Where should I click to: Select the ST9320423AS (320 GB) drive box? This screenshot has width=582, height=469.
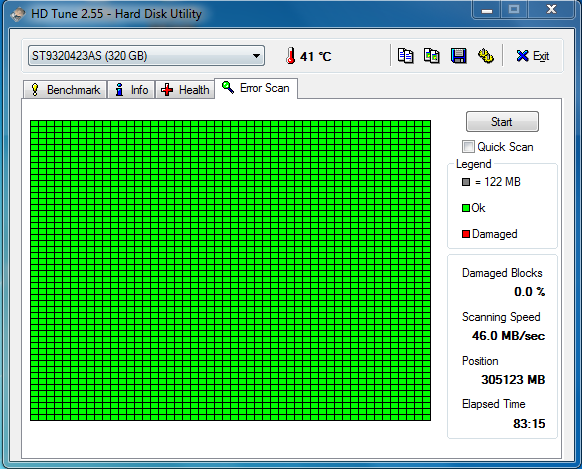pos(146,56)
